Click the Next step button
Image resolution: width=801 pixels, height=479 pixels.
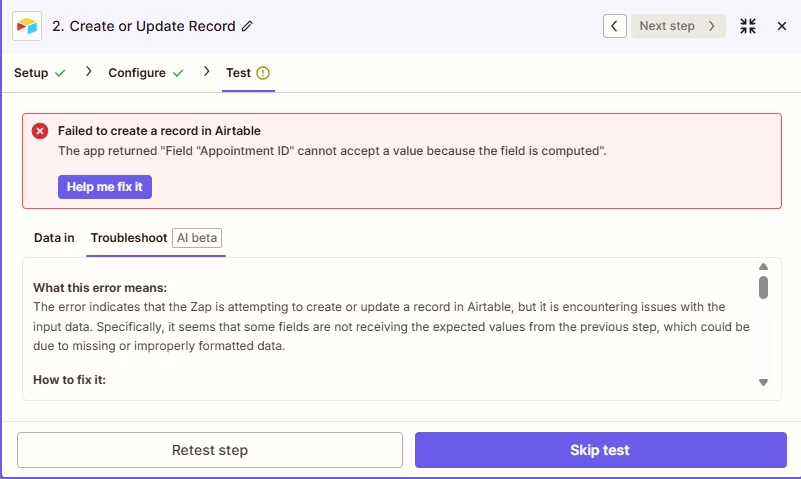678,26
